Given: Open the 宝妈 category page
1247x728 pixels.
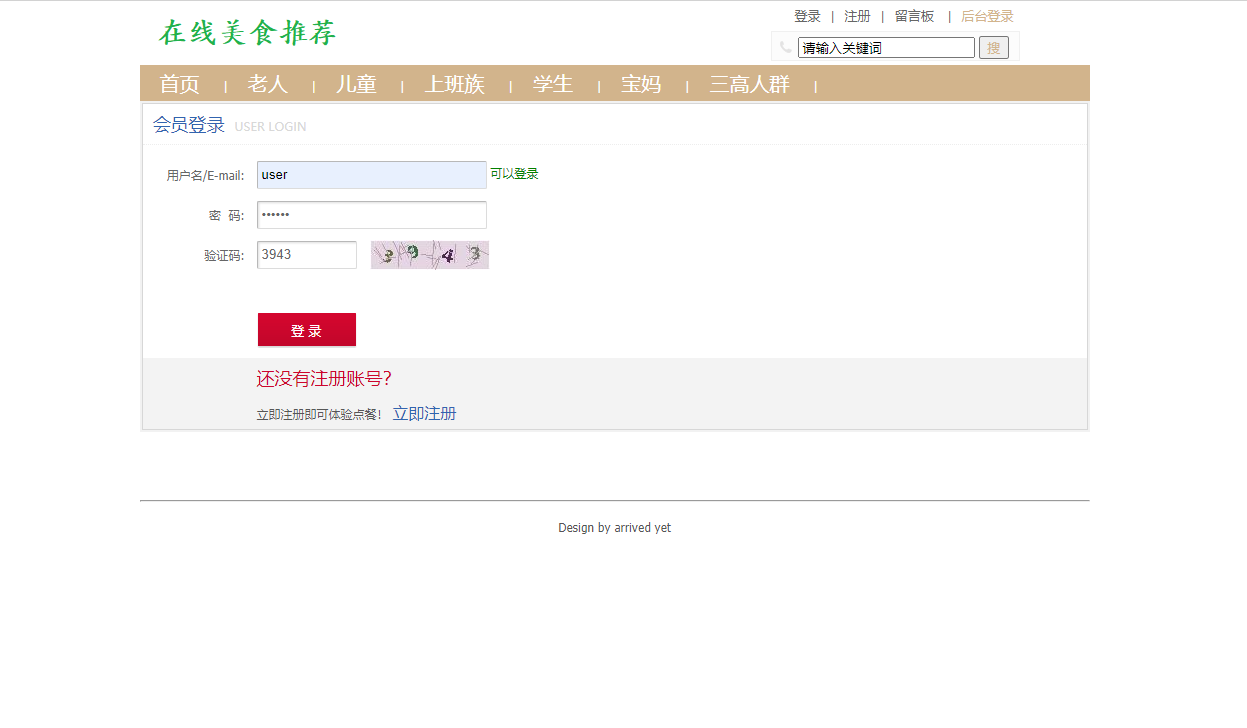Looking at the screenshot, I should (641, 84).
